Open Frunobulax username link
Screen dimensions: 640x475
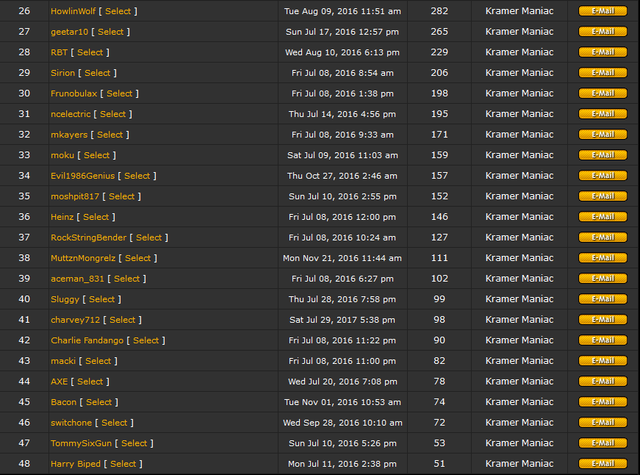[74, 93]
